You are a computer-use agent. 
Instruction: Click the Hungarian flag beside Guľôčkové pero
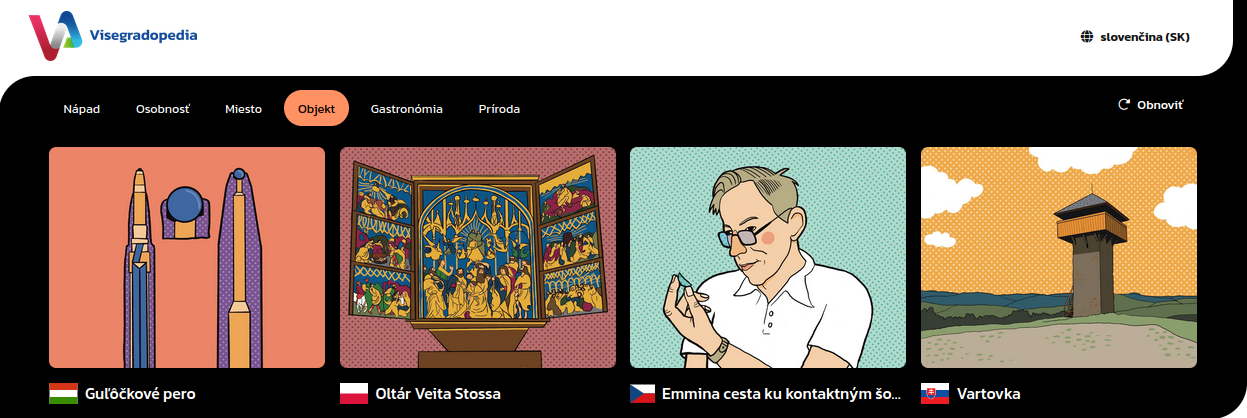63,393
